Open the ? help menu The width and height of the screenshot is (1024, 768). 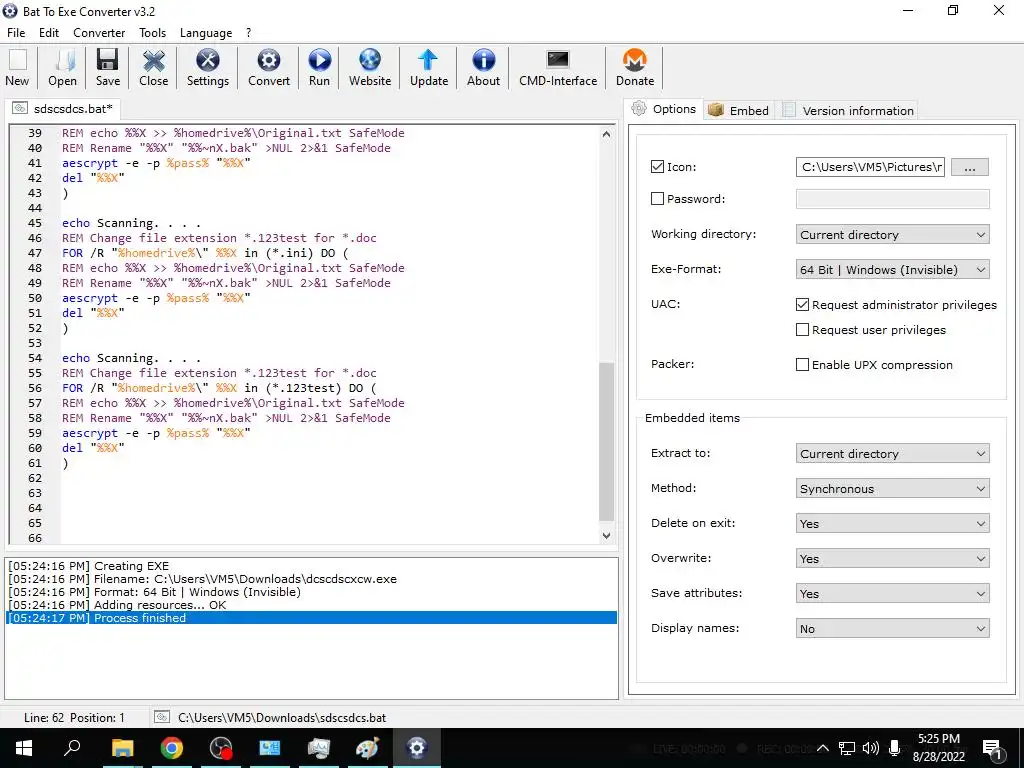[x=249, y=33]
